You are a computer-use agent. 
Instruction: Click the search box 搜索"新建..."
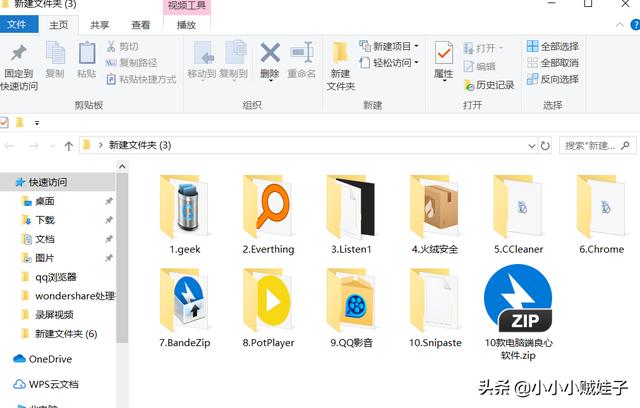click(598, 146)
